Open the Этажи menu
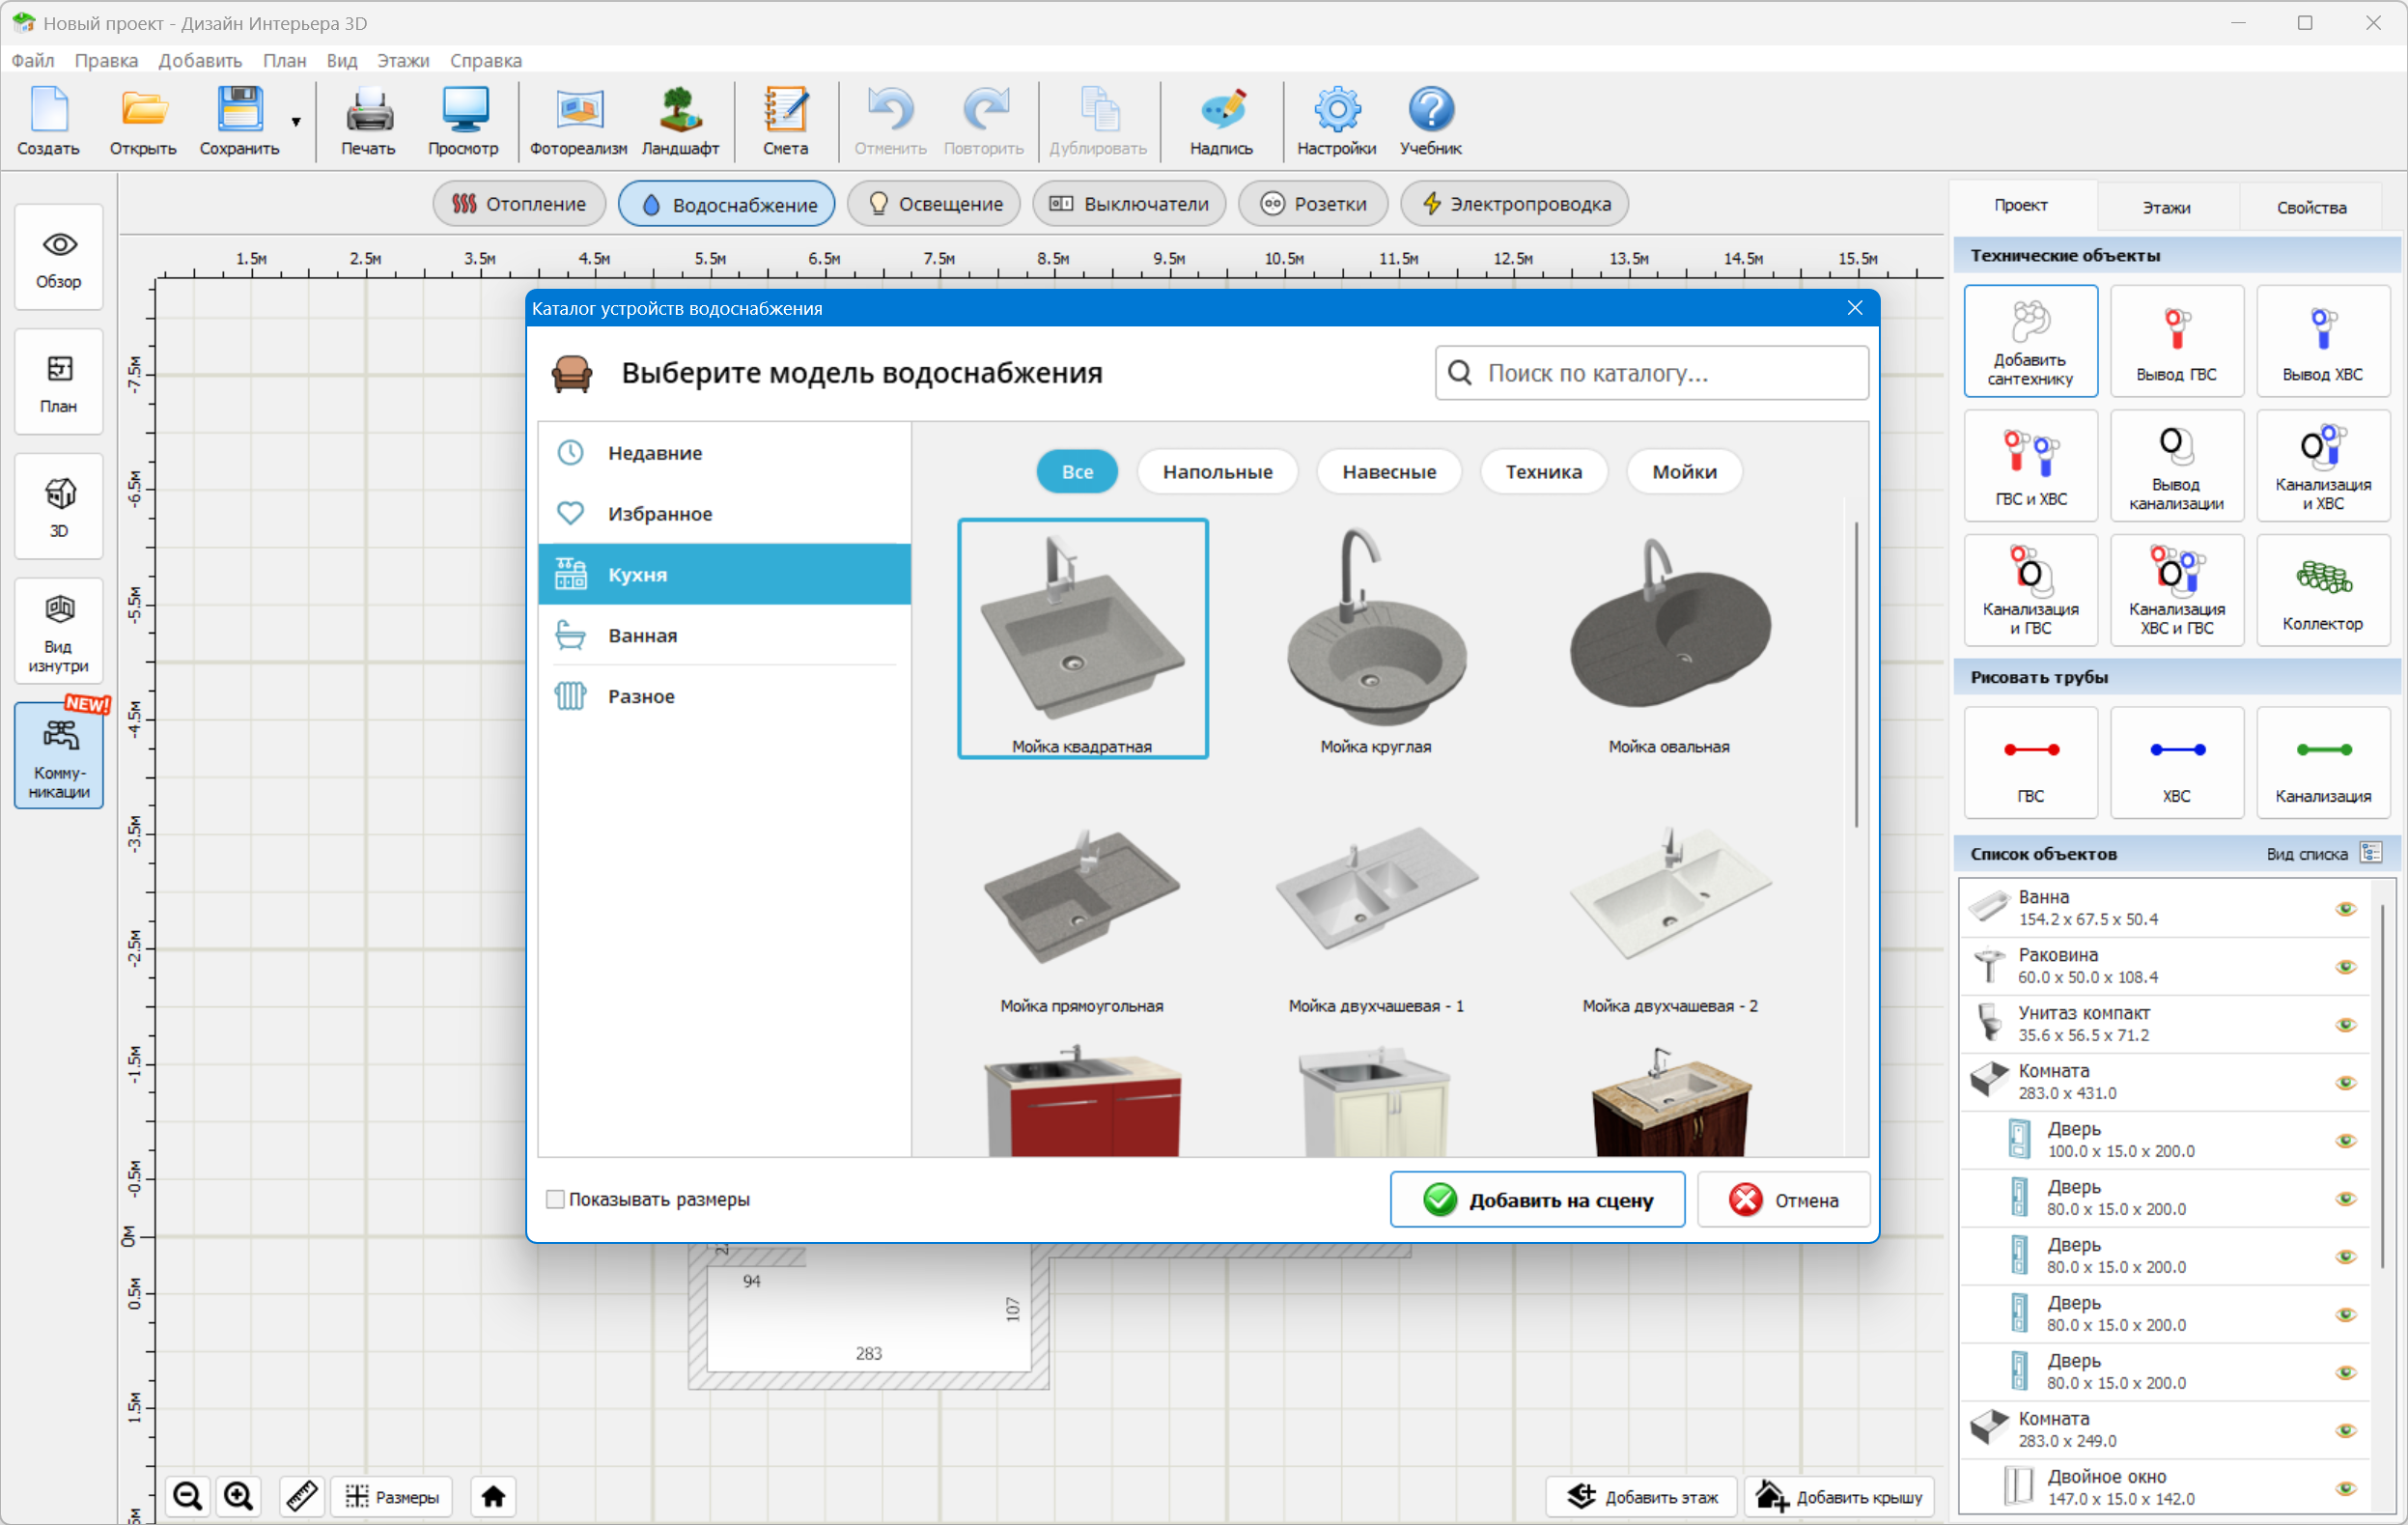Image resolution: width=2408 pixels, height=1525 pixels. (x=402, y=60)
